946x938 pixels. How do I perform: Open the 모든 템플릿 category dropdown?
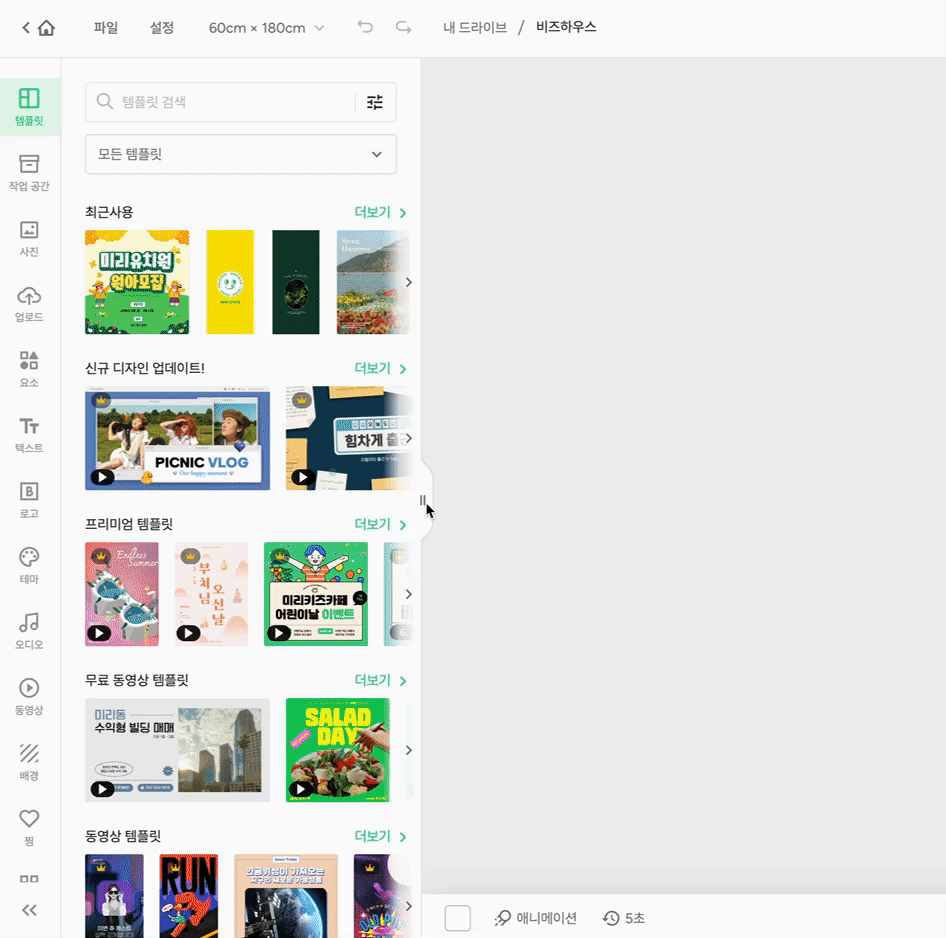[x=240, y=154]
